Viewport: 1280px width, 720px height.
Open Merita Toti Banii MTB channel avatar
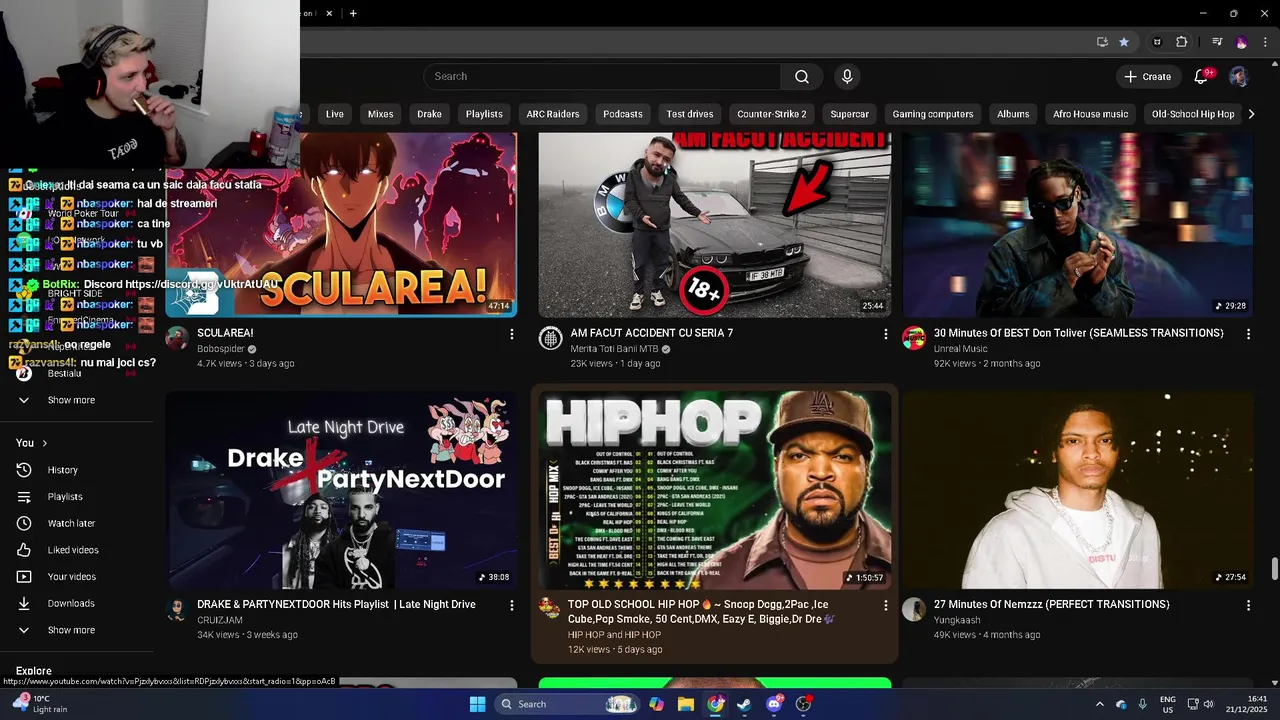[x=550, y=338]
